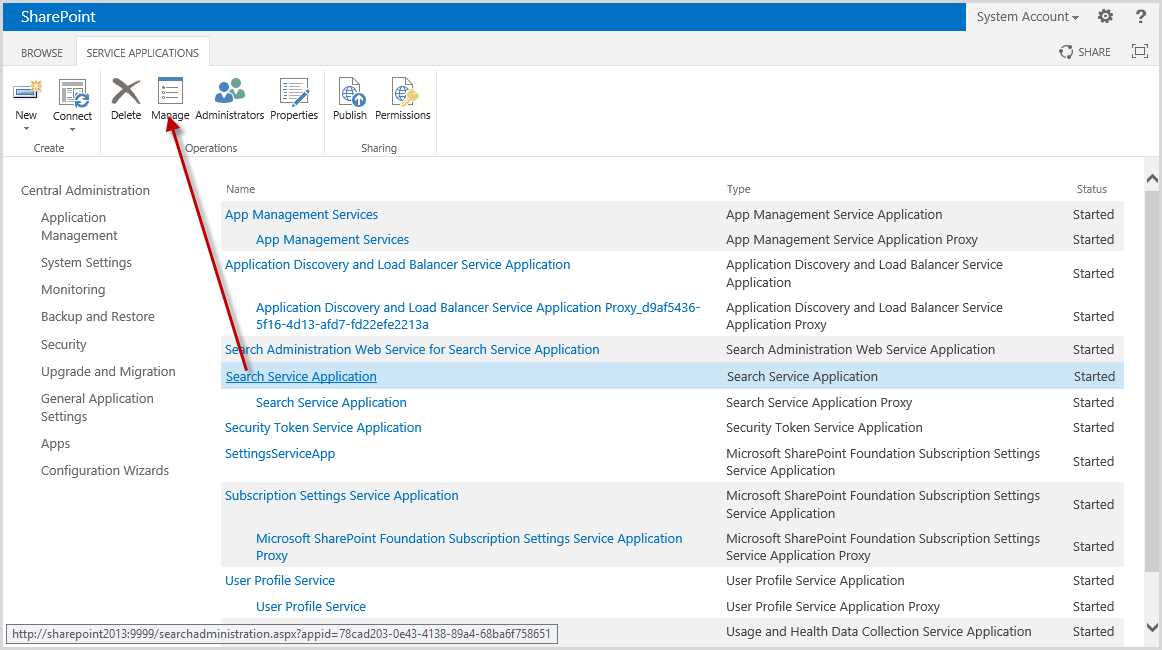Open the System Account dropdown
The height and width of the screenshot is (650, 1162).
coord(1026,16)
